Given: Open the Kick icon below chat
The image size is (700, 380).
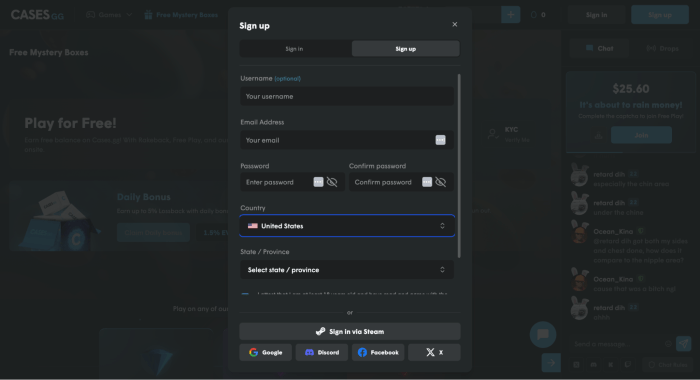Looking at the screenshot, I should (x=610, y=365).
